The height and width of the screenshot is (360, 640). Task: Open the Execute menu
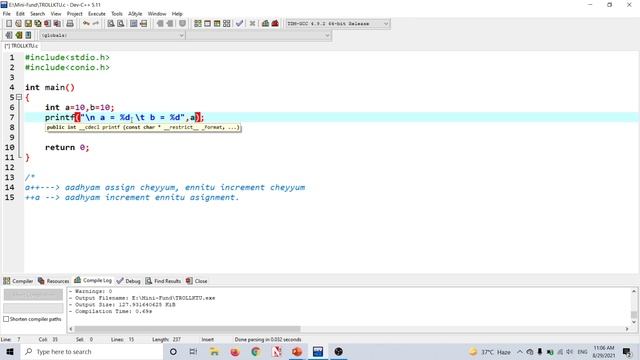97,13
